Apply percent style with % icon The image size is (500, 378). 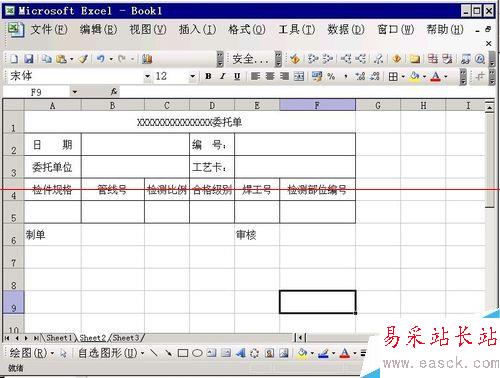tap(331, 76)
